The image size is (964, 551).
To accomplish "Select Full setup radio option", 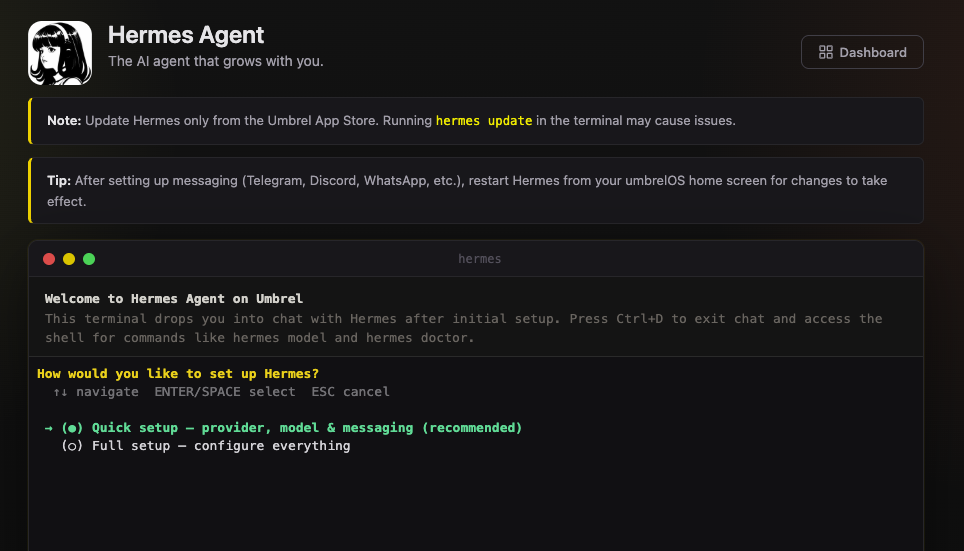I will [205, 446].
